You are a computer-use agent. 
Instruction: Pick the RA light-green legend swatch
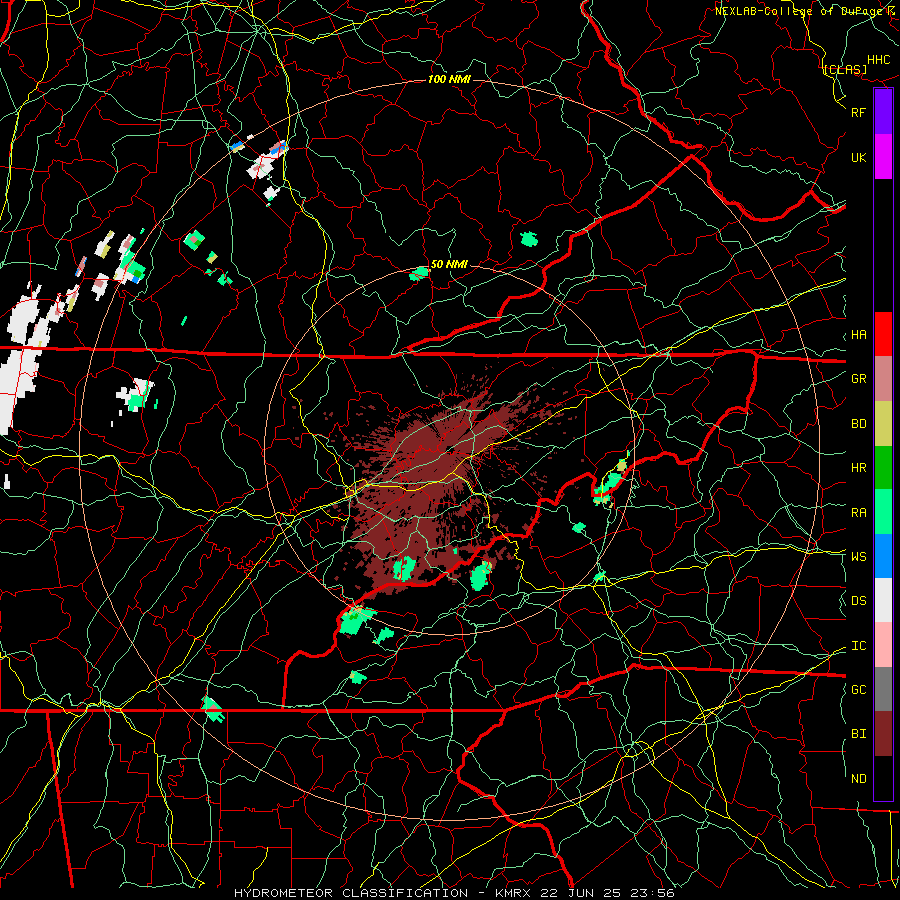click(883, 512)
